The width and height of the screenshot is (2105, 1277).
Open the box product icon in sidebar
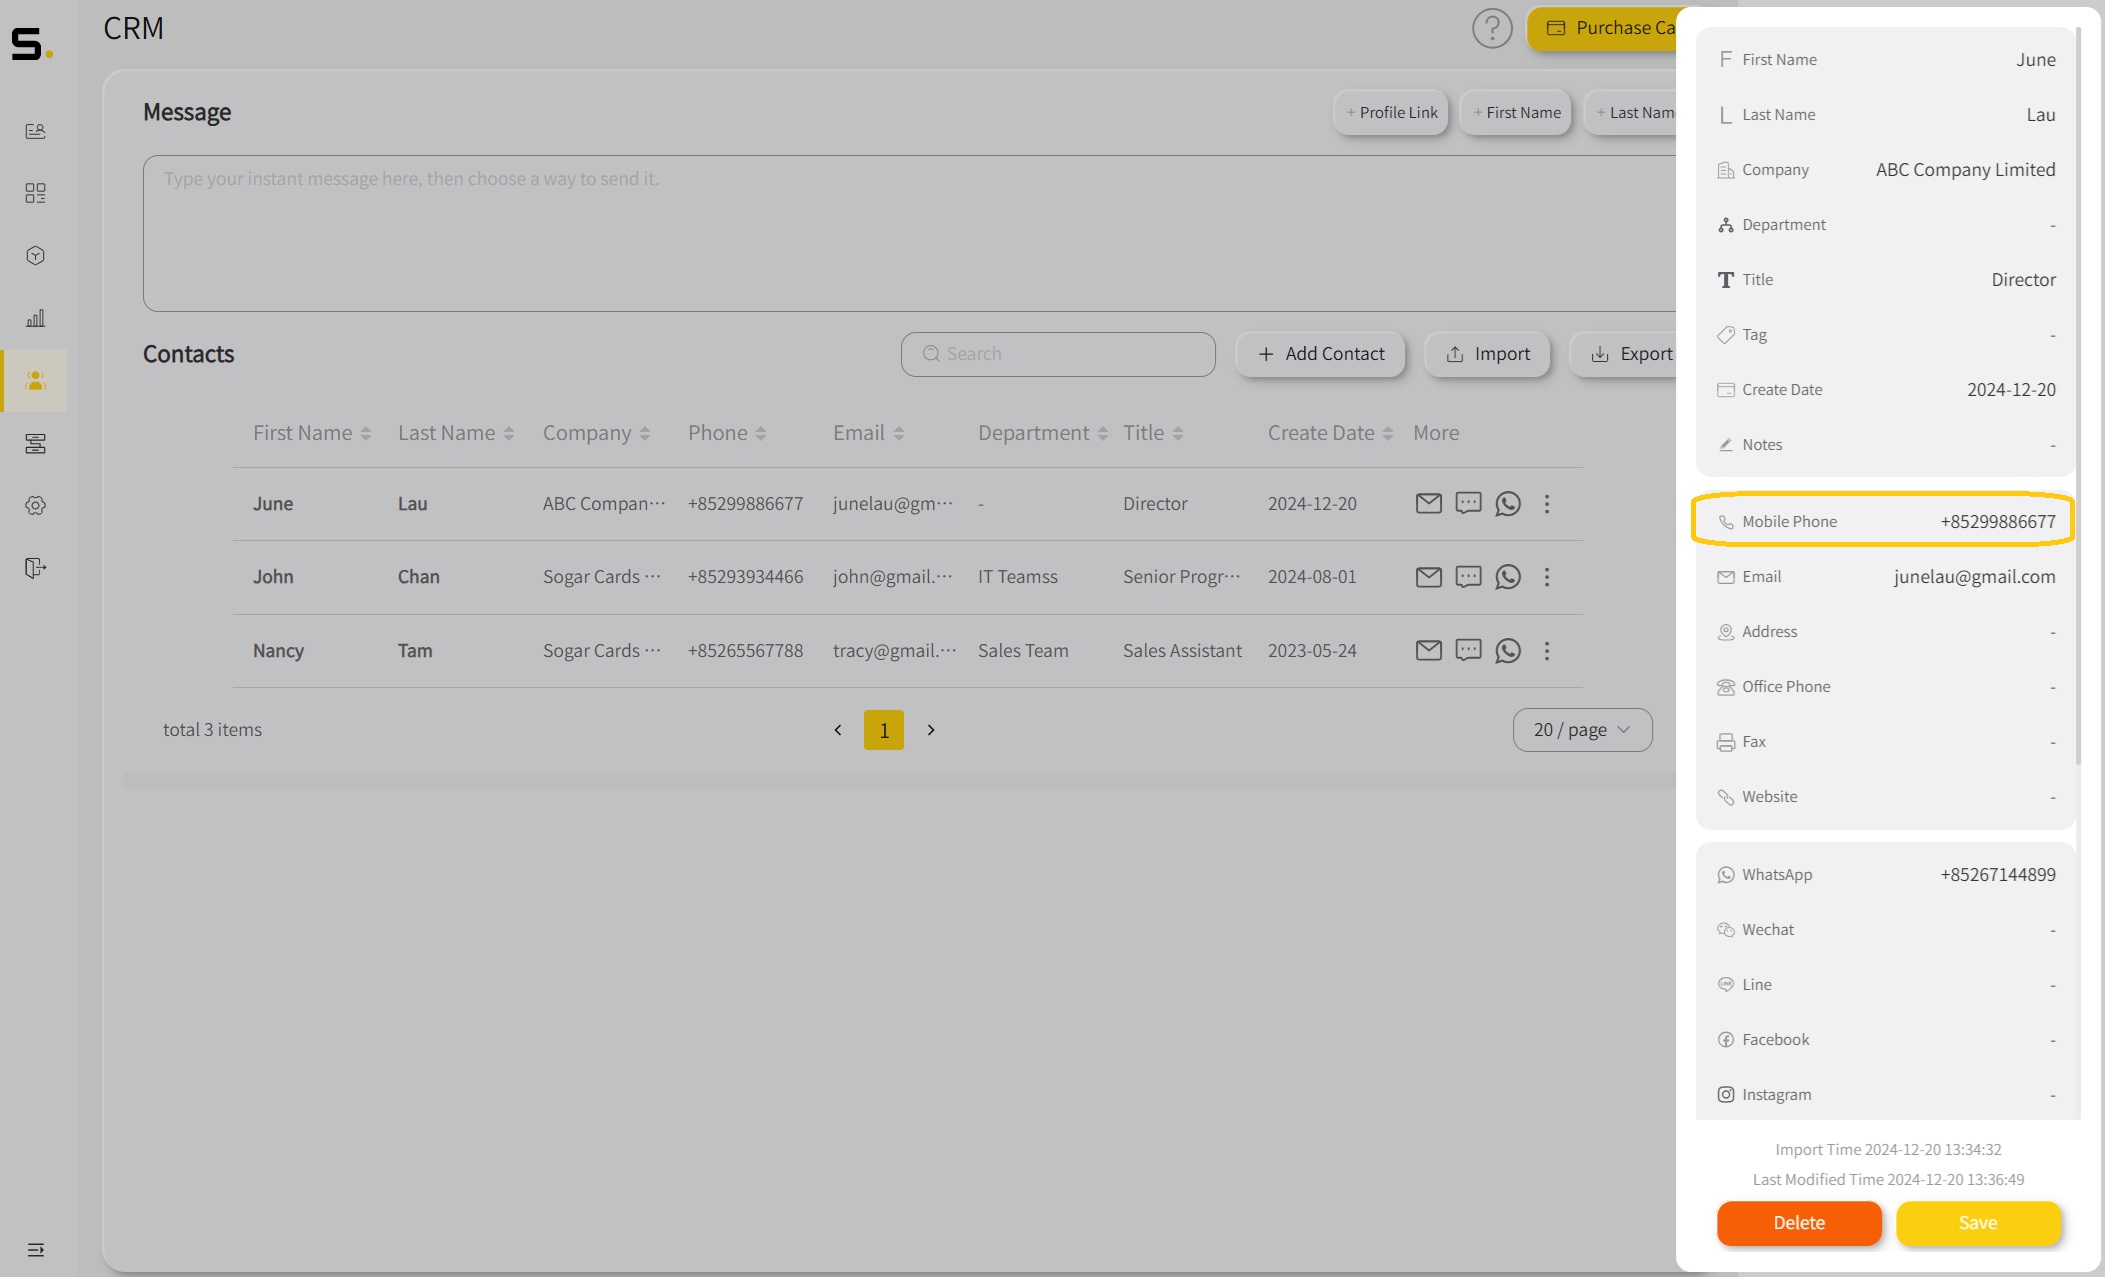(35, 256)
